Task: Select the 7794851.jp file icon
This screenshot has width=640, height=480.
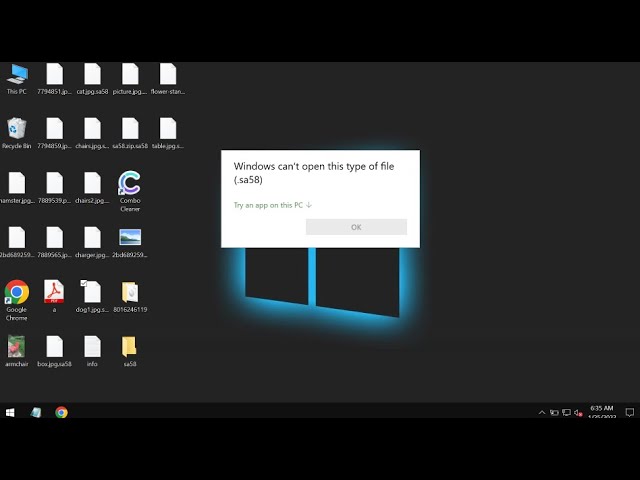Action: tap(54, 74)
